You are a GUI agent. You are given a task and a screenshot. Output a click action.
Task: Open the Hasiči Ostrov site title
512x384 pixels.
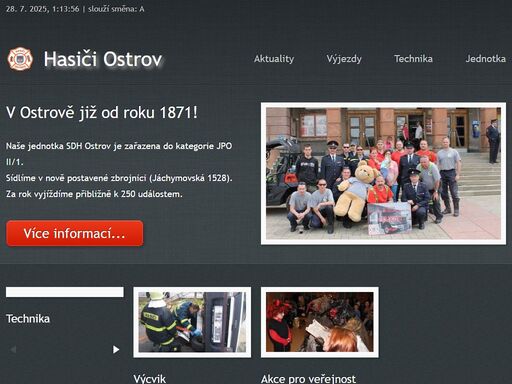point(103,59)
